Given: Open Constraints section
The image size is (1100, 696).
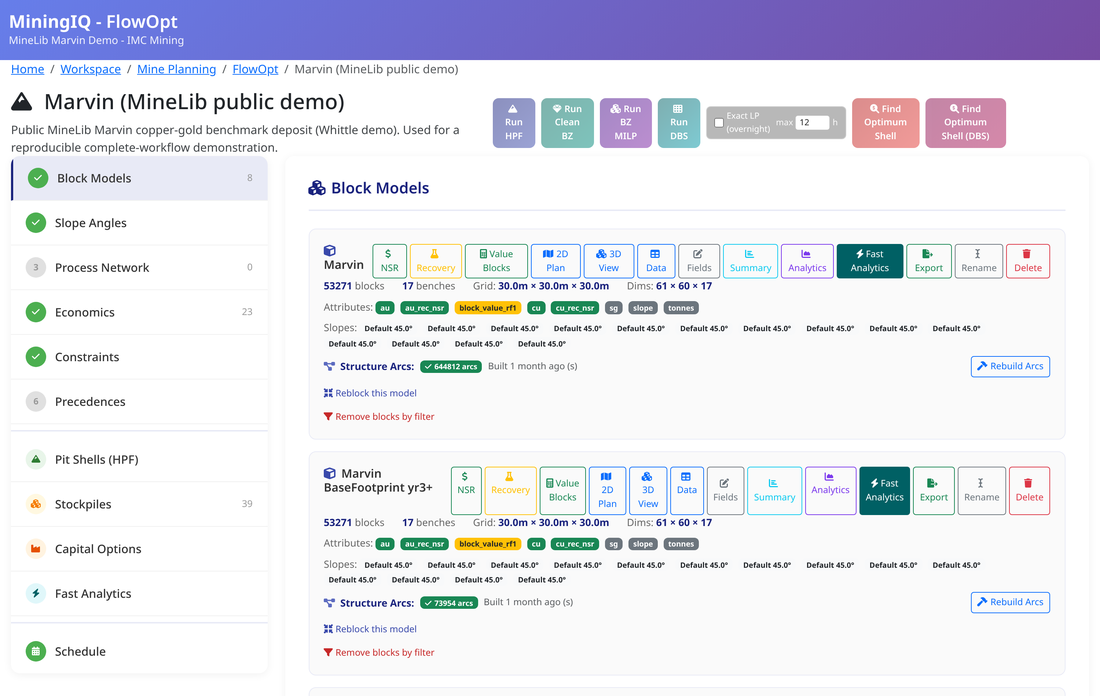Looking at the screenshot, I should pos(140,357).
